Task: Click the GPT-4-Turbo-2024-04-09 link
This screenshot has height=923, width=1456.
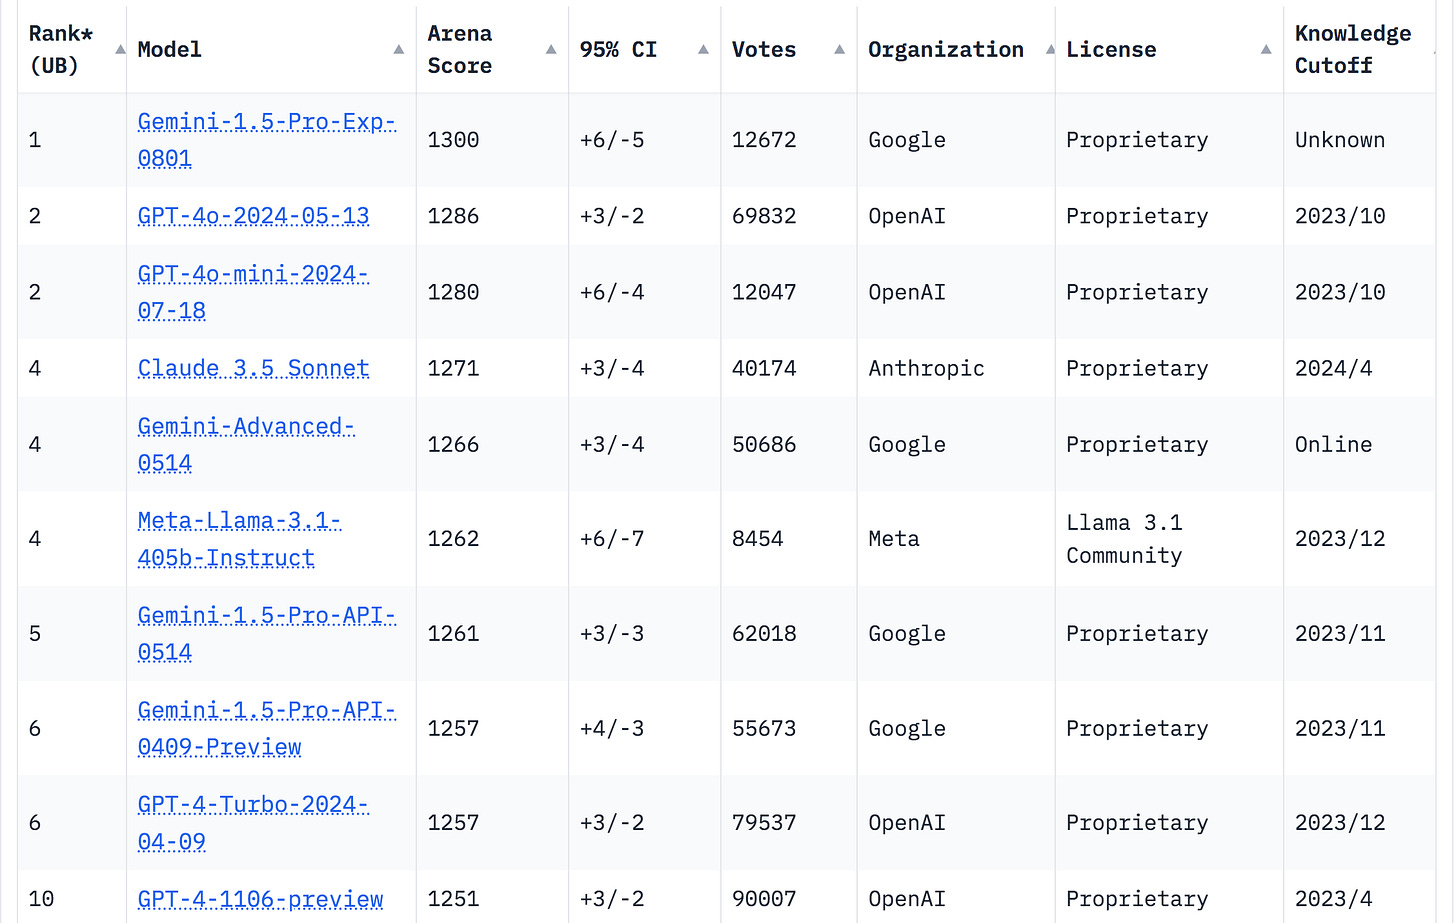Action: 252,822
